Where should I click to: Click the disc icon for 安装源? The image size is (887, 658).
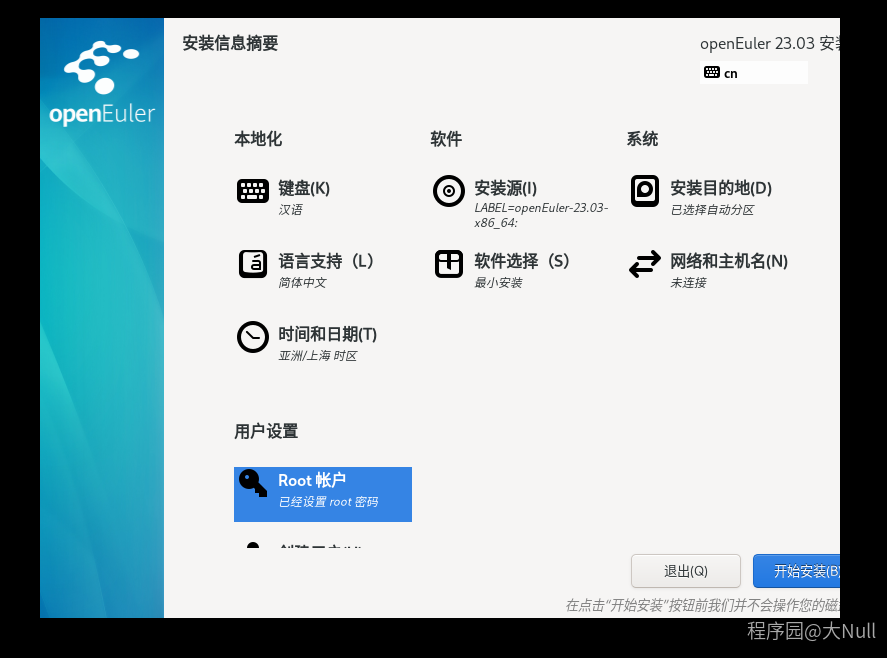(x=449, y=190)
